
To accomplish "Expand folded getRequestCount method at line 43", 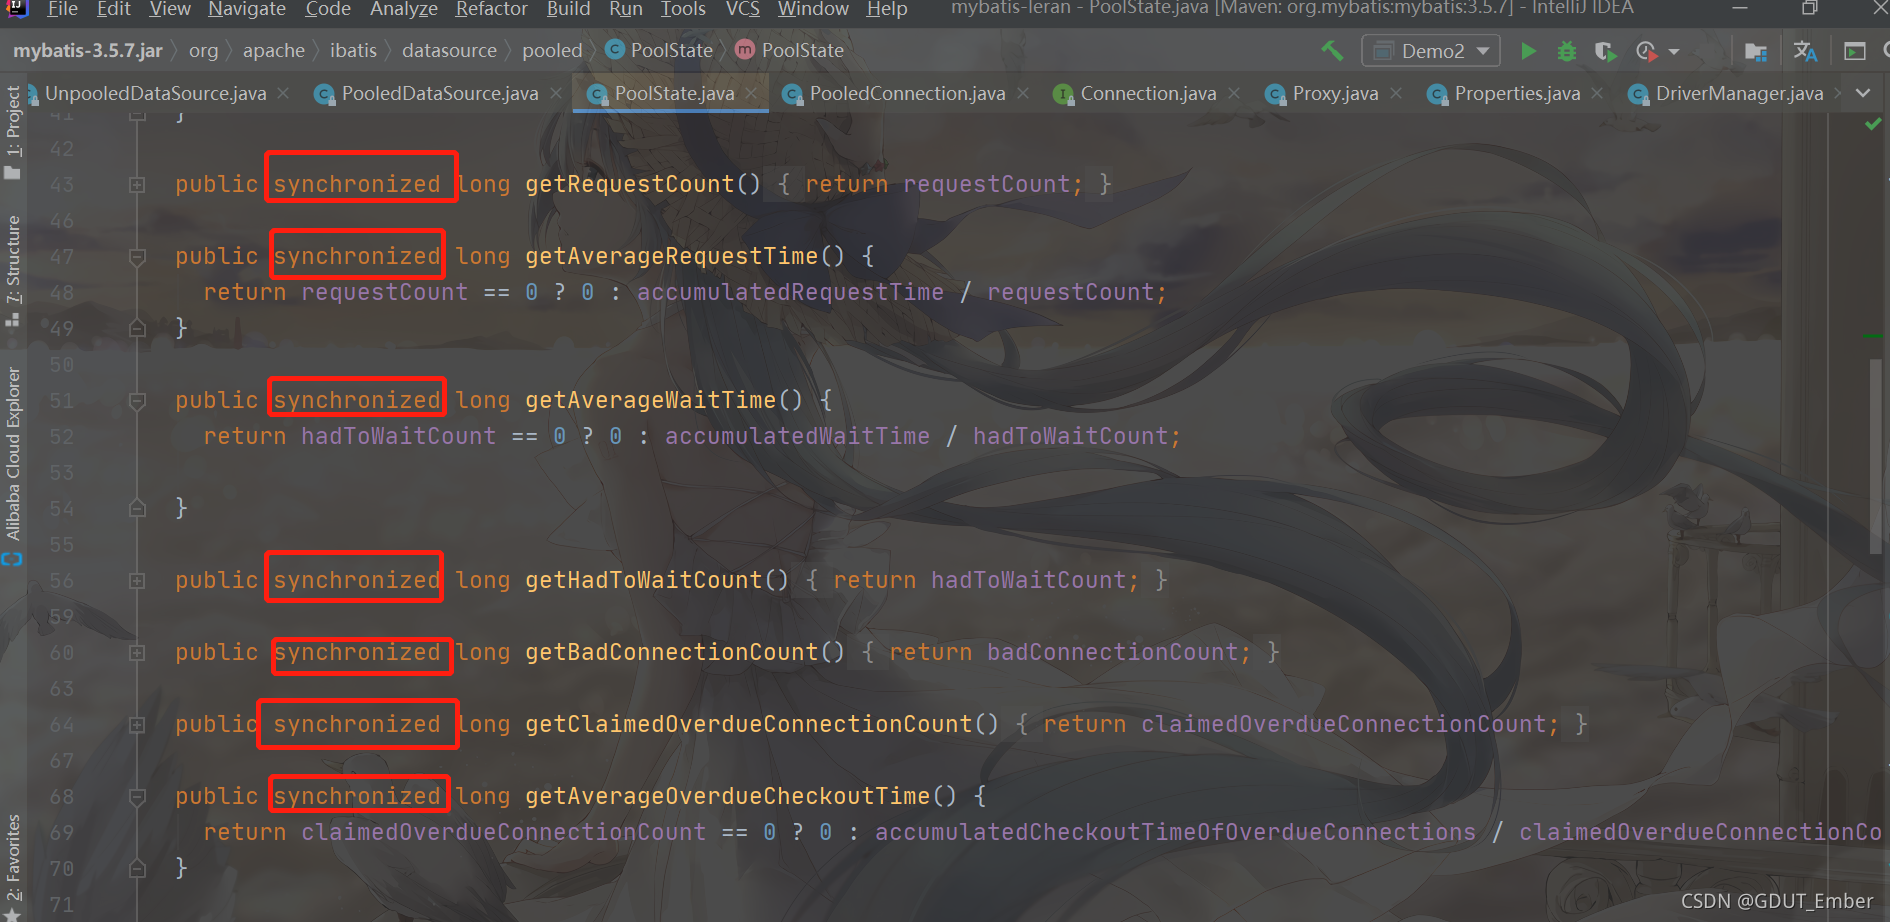I will tap(137, 185).
